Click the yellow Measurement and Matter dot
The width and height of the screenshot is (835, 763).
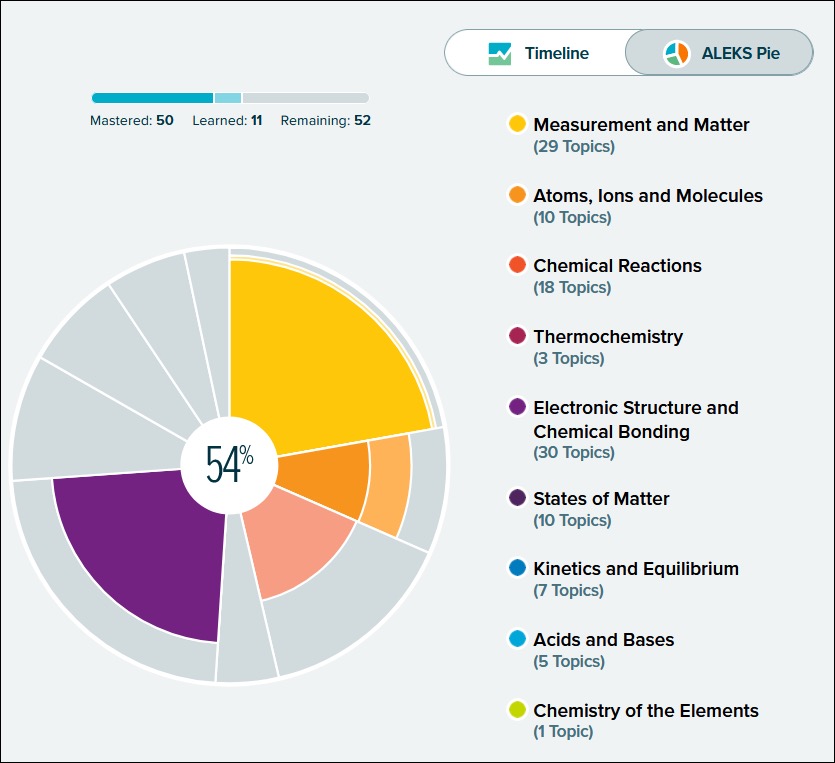coord(517,125)
